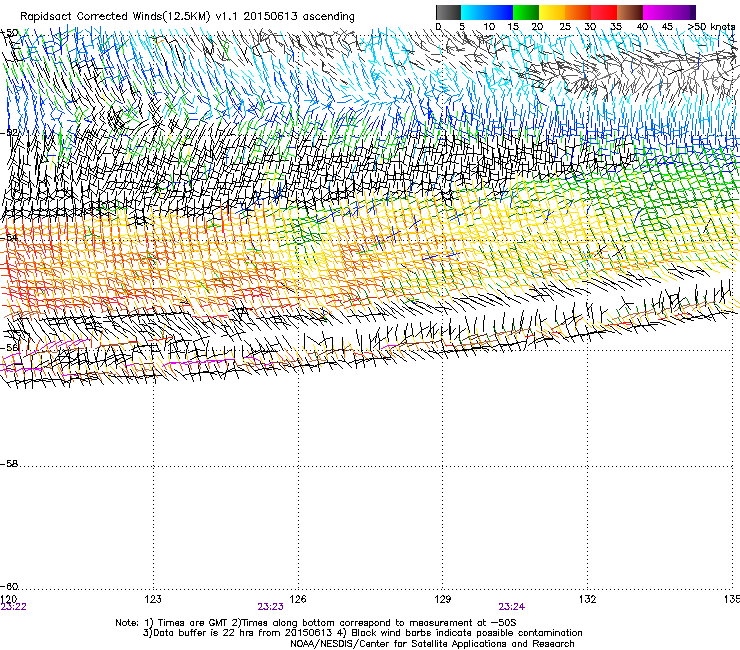Click the -56 latitude axis label
This screenshot has width=740, height=650.
(x=9, y=348)
